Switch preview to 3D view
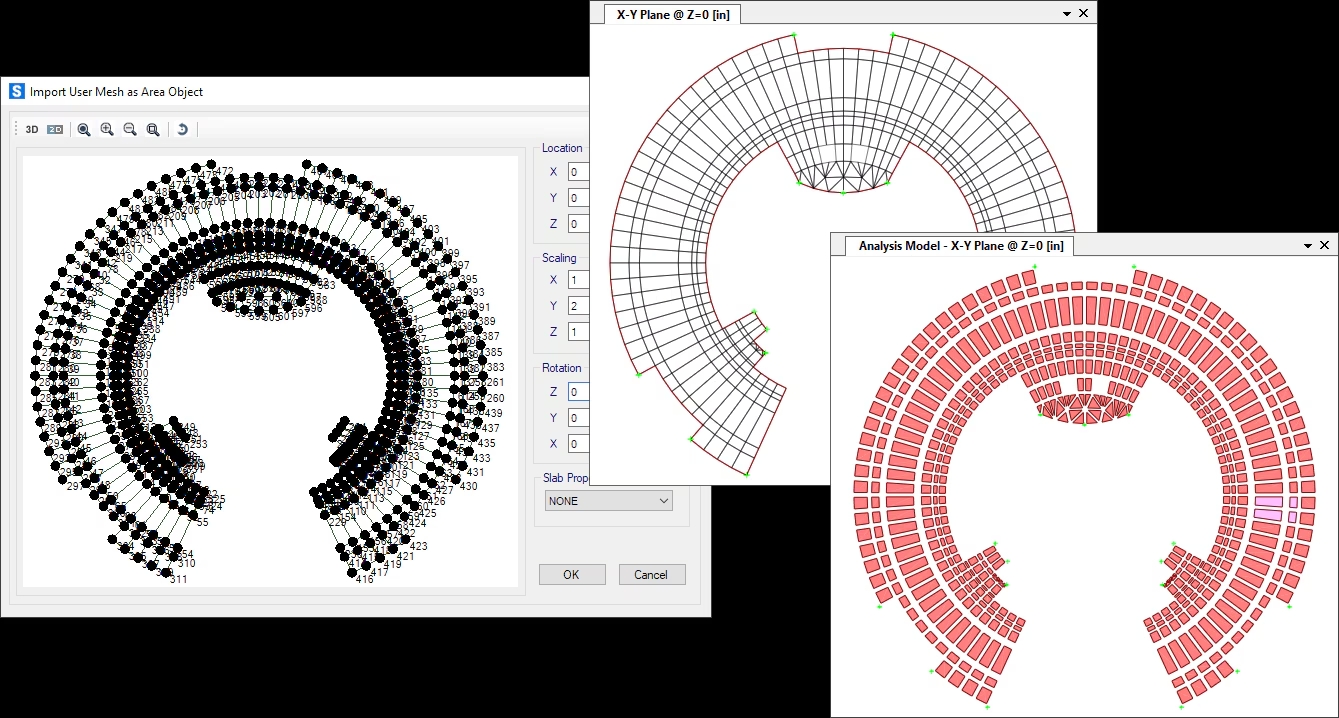 [x=32, y=129]
